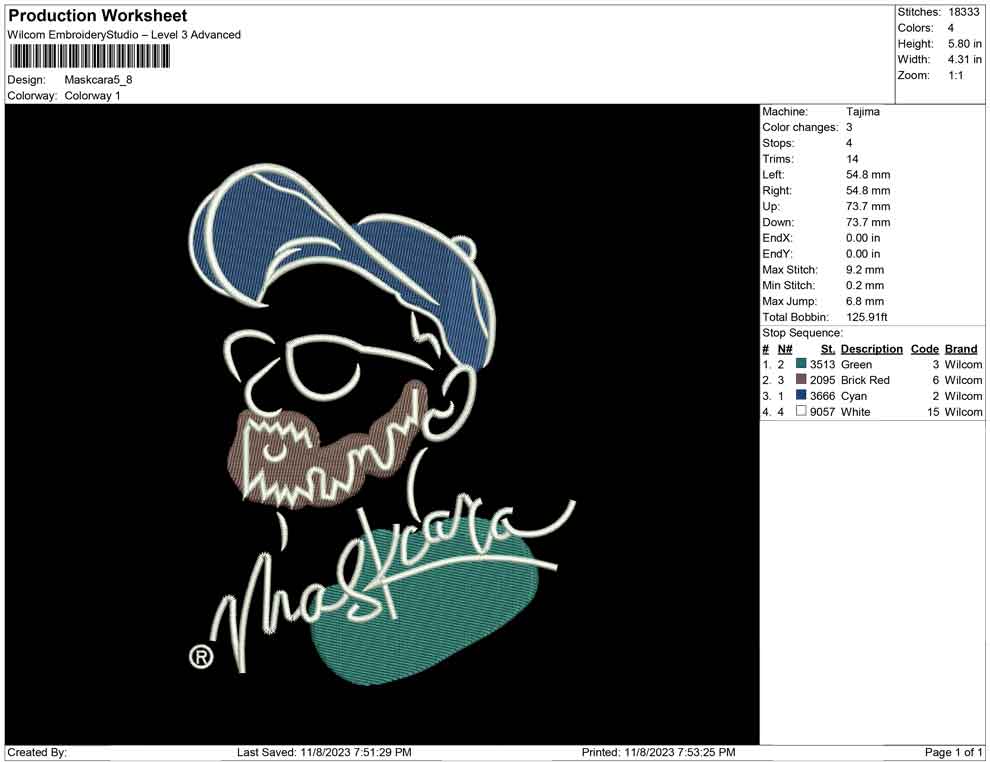
Task: Click thread number 2095 in stop sequence
Action: [x=823, y=380]
